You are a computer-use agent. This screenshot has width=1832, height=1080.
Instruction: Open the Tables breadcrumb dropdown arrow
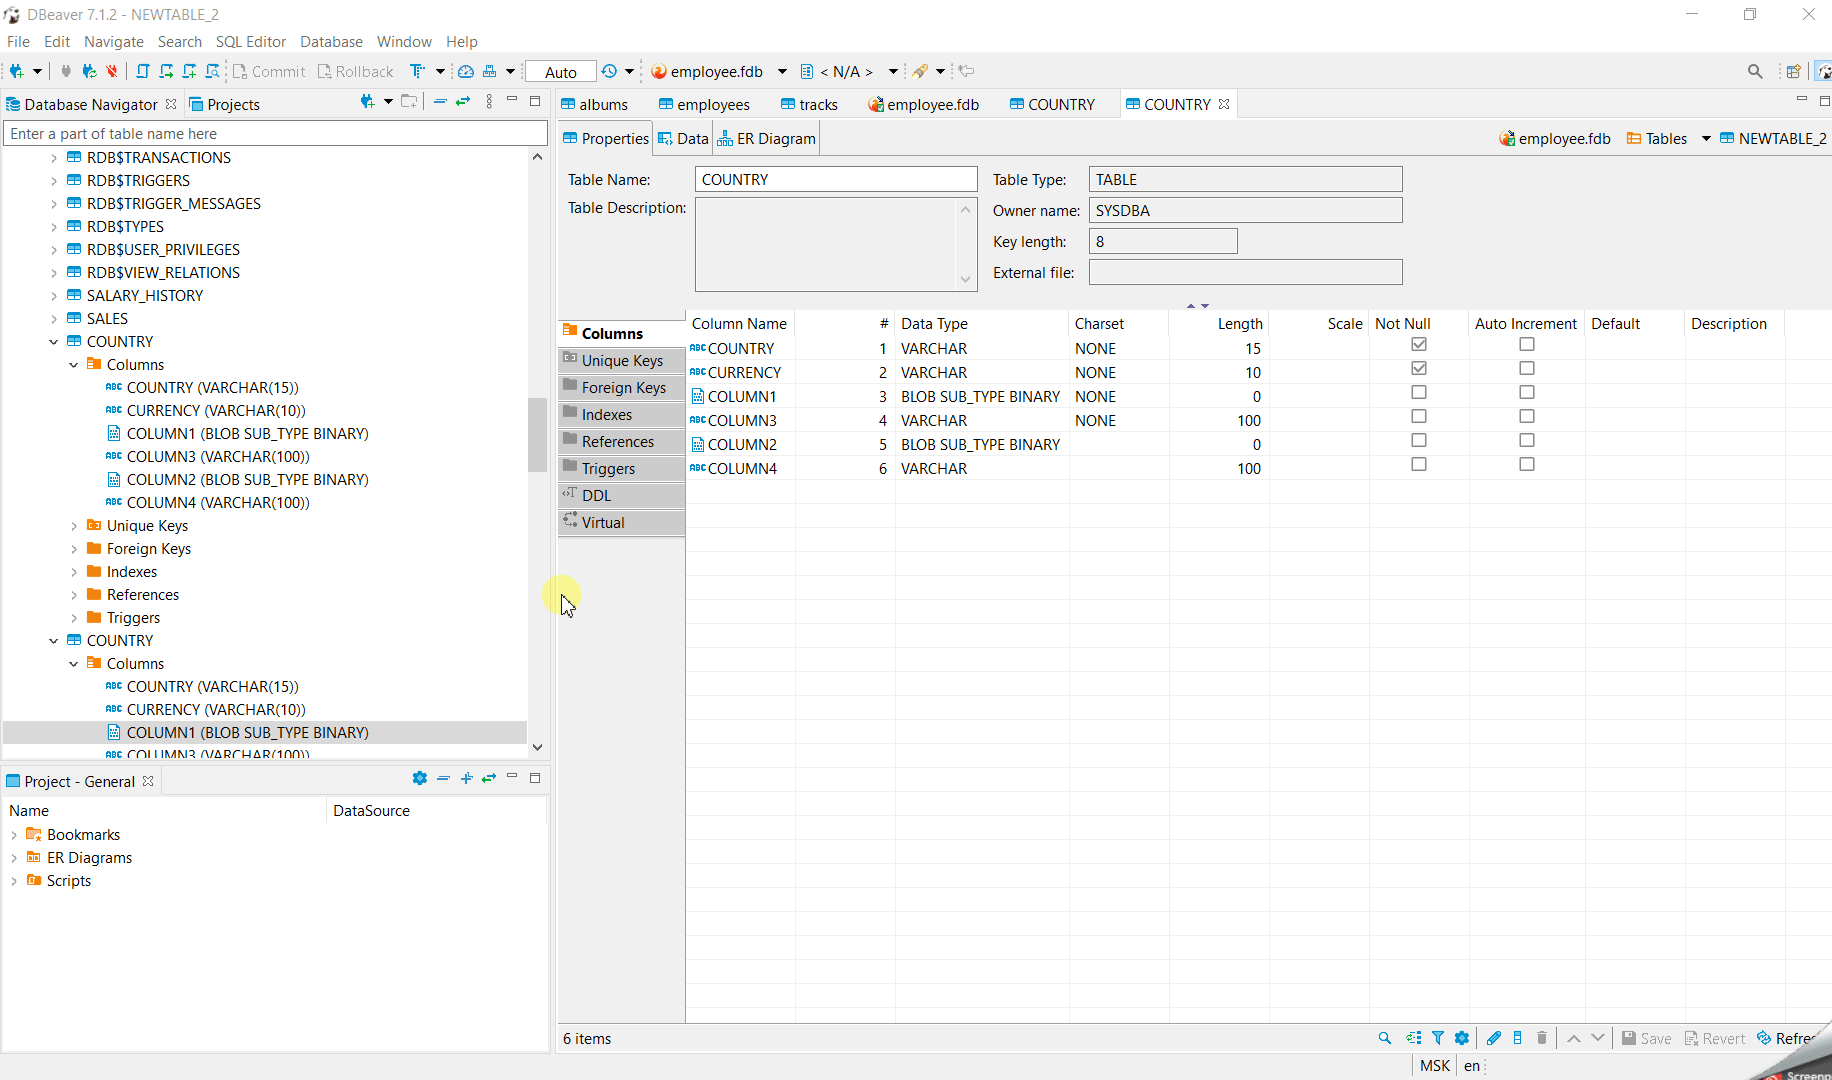coord(1706,139)
